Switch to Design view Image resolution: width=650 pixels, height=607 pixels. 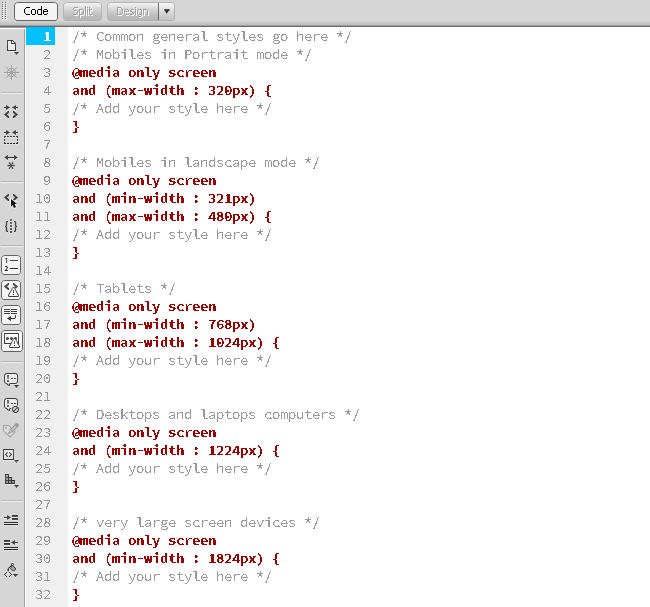131,12
